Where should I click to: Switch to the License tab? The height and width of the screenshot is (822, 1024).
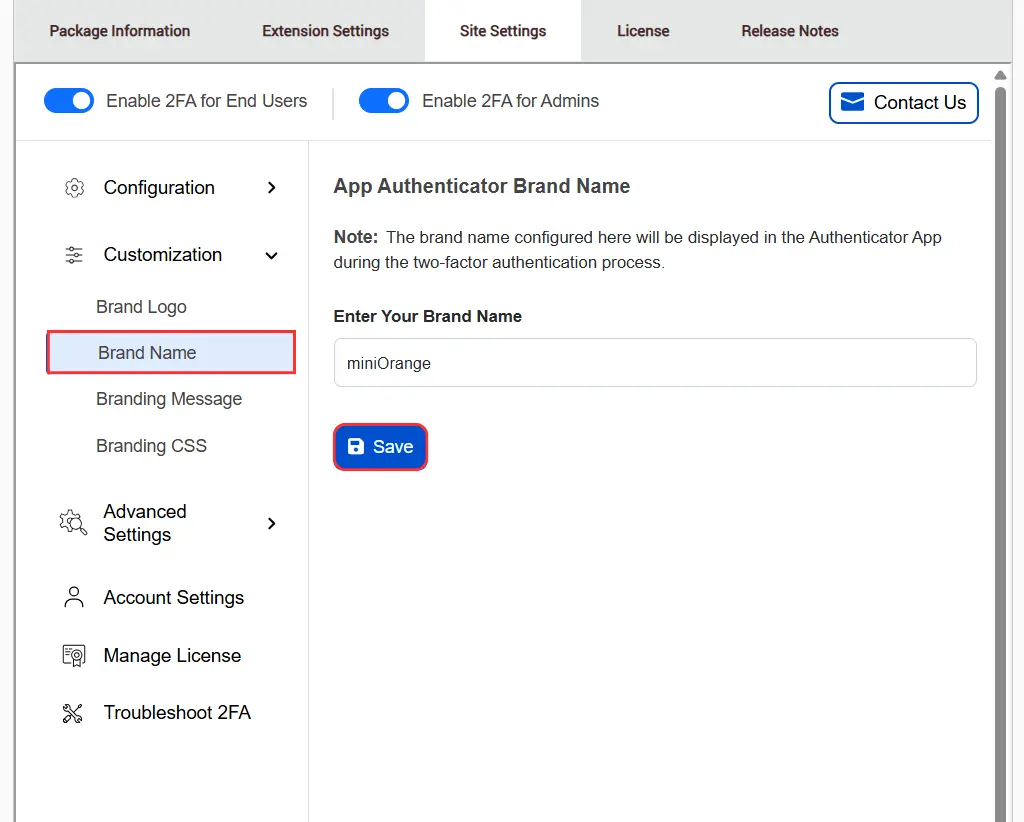(643, 30)
